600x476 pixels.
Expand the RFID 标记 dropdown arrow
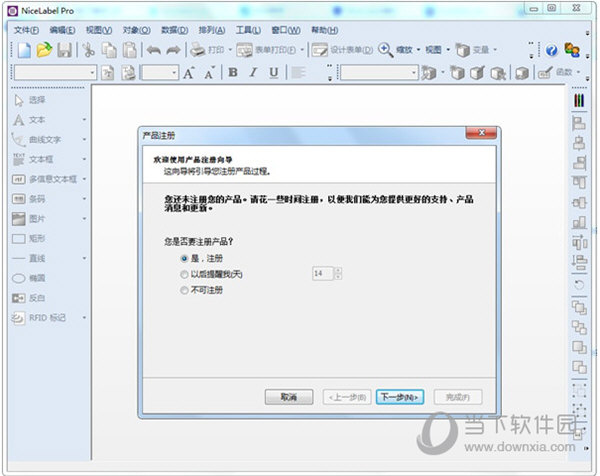tap(84, 318)
